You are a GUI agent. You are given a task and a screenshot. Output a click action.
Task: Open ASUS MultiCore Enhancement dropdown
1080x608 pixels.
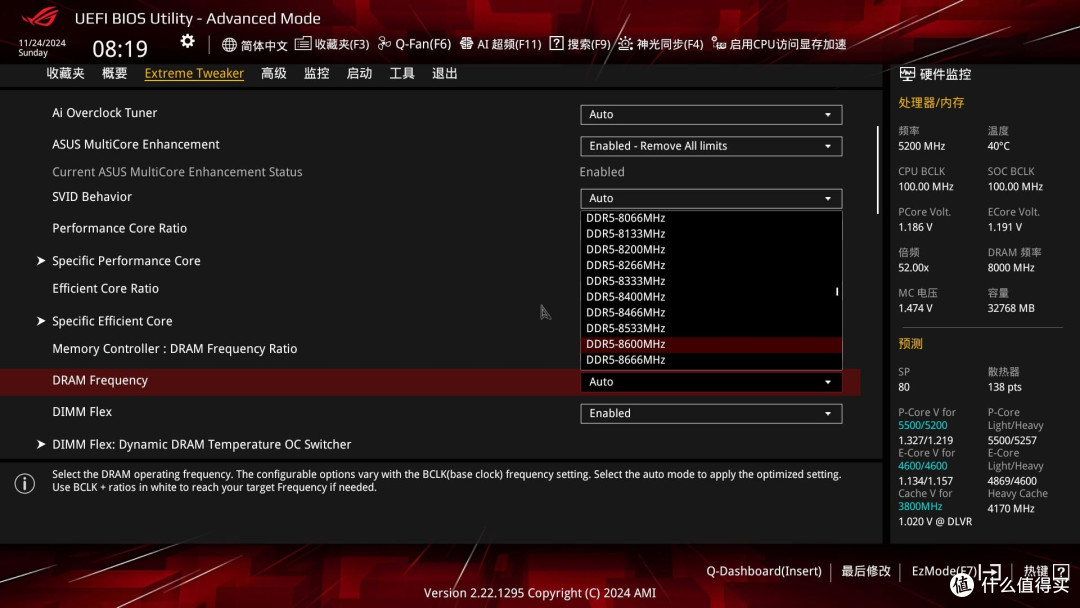click(711, 146)
